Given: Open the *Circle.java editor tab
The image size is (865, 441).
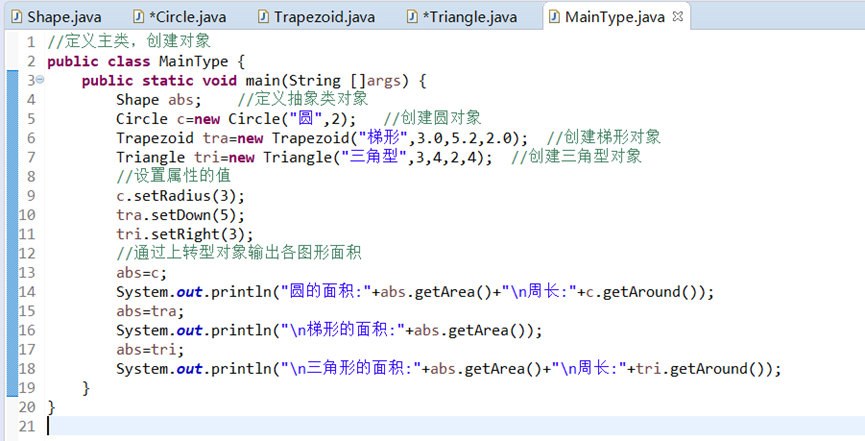Looking at the screenshot, I should click(180, 17).
